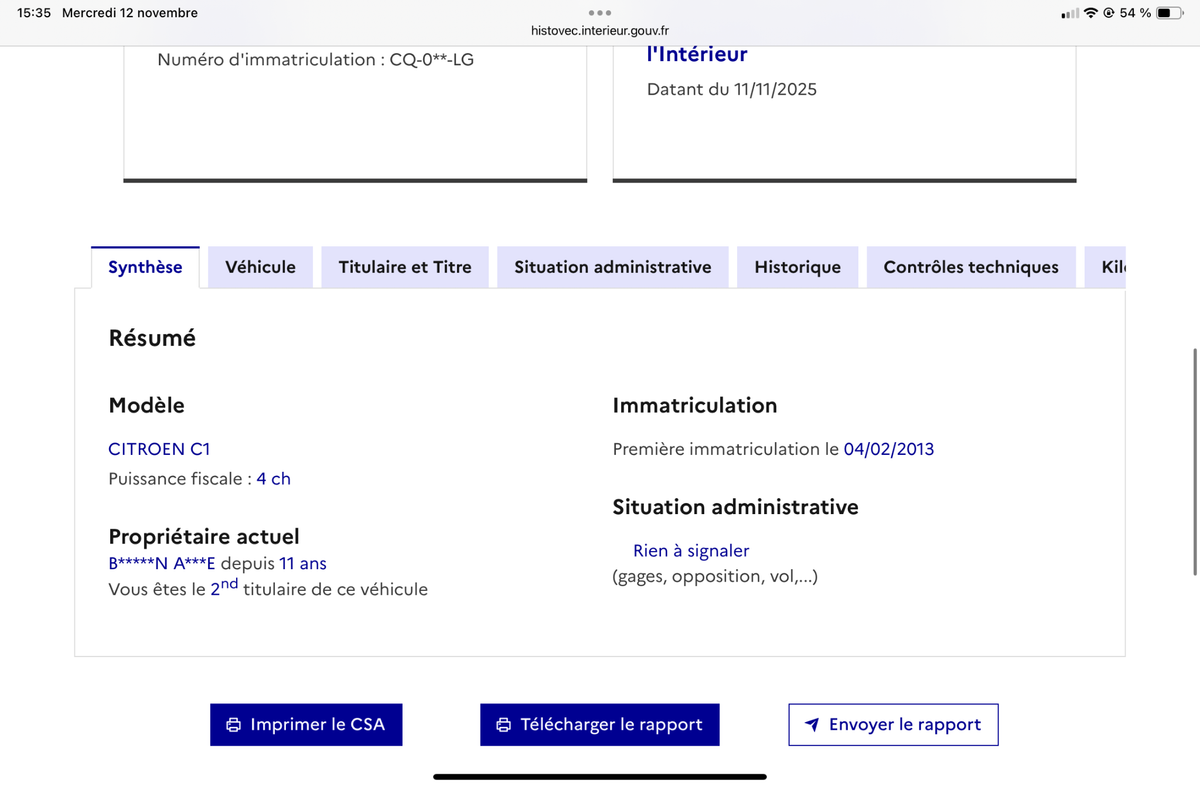Click the (gages, opposition, vol,...) text
This screenshot has height=788, width=1200.
[715, 577]
